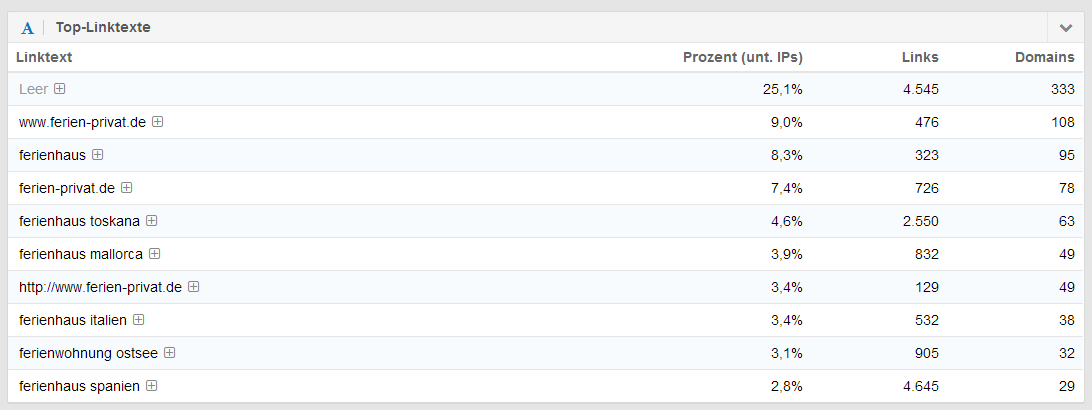Collapse the Top-Linktexte panel with the chevron
The image size is (1092, 410).
tap(1066, 28)
